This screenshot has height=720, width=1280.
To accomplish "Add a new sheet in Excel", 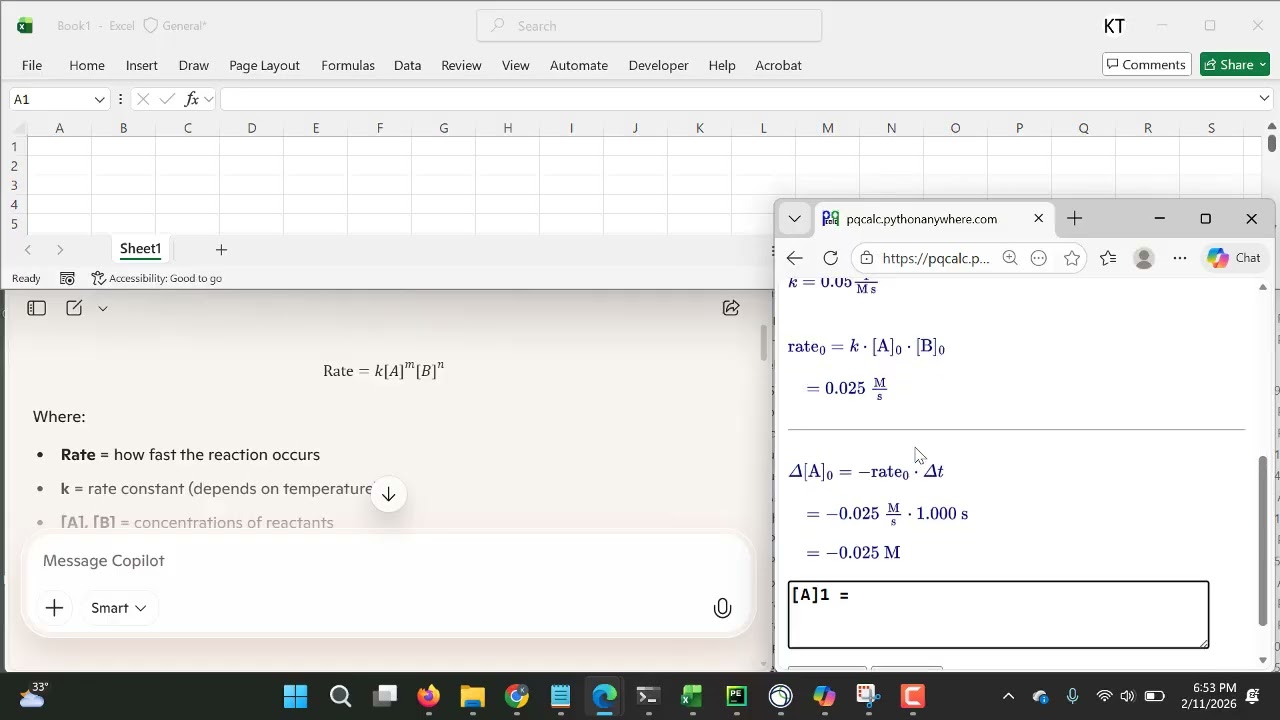I will click(221, 250).
